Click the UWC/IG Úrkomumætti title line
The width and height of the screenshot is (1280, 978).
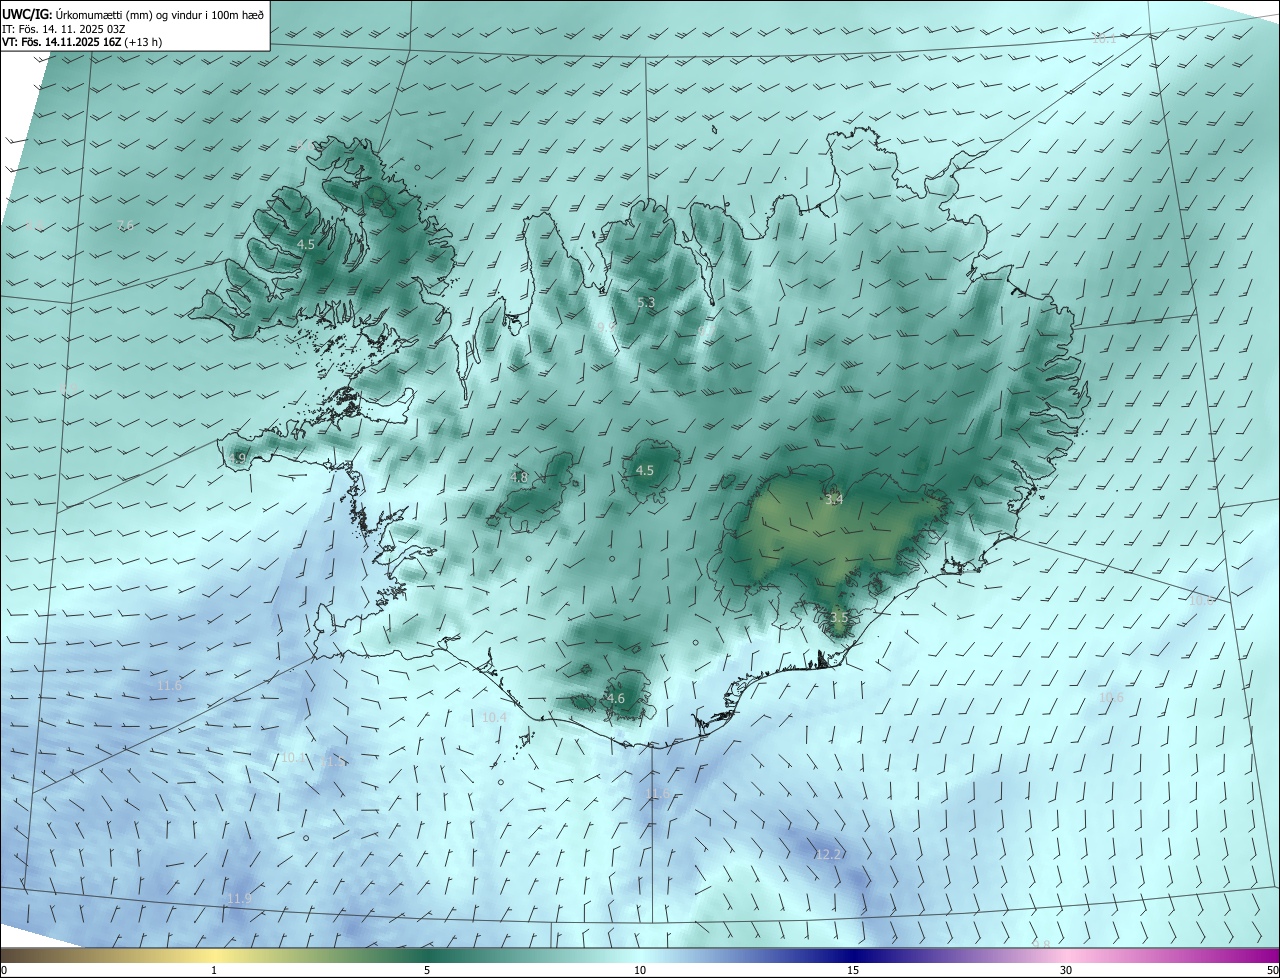pos(133,14)
